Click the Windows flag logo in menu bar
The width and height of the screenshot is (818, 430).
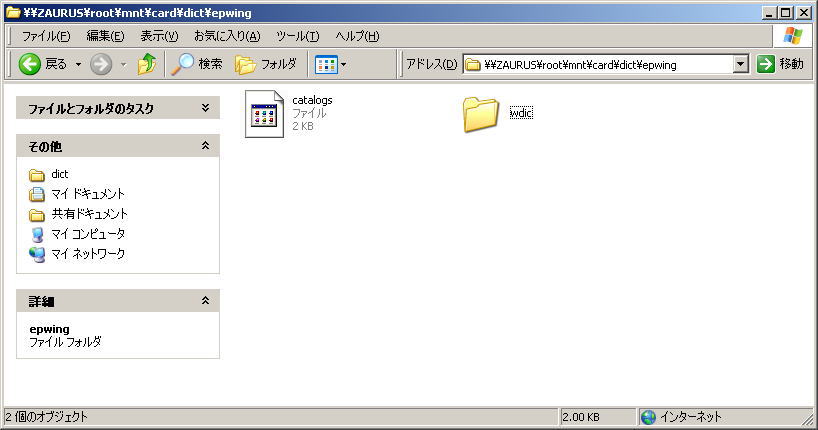(x=793, y=35)
